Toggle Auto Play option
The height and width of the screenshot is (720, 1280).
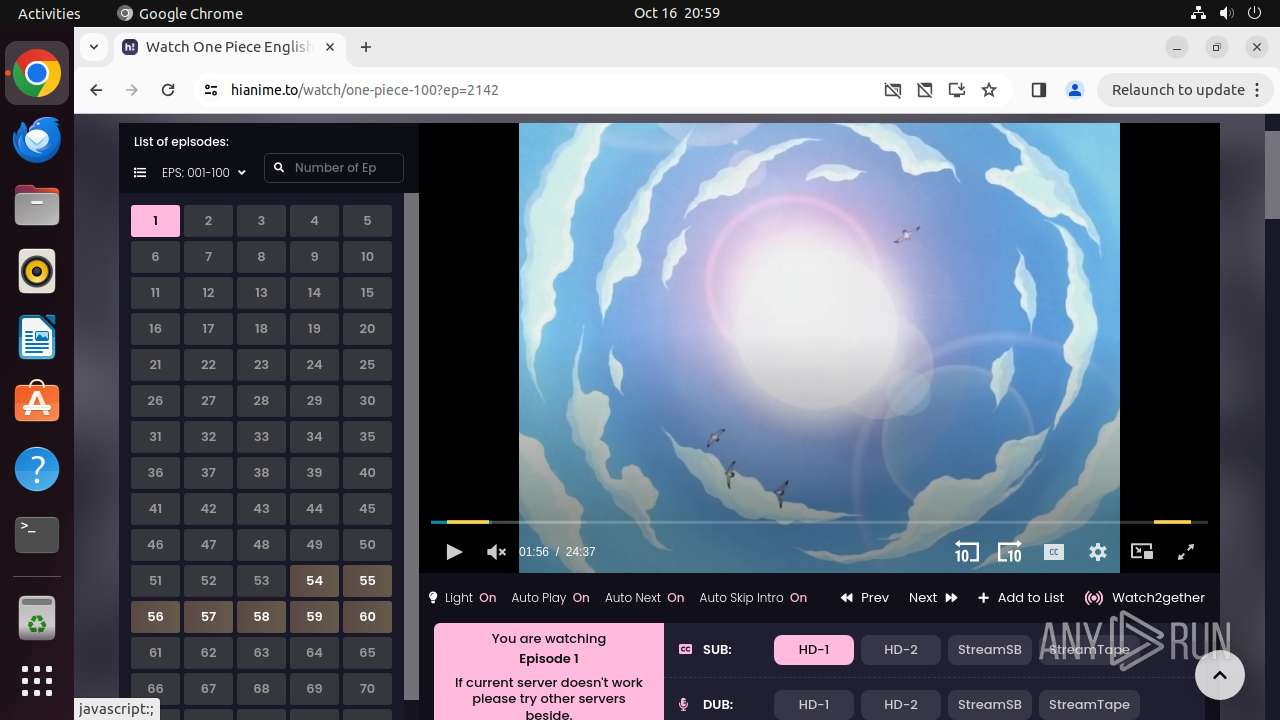tap(550, 598)
